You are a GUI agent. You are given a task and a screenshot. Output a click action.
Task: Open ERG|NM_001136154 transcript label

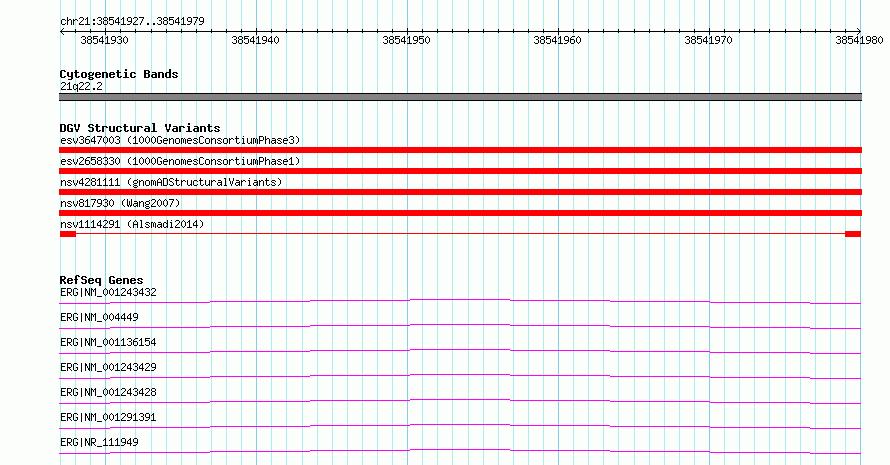[108, 342]
